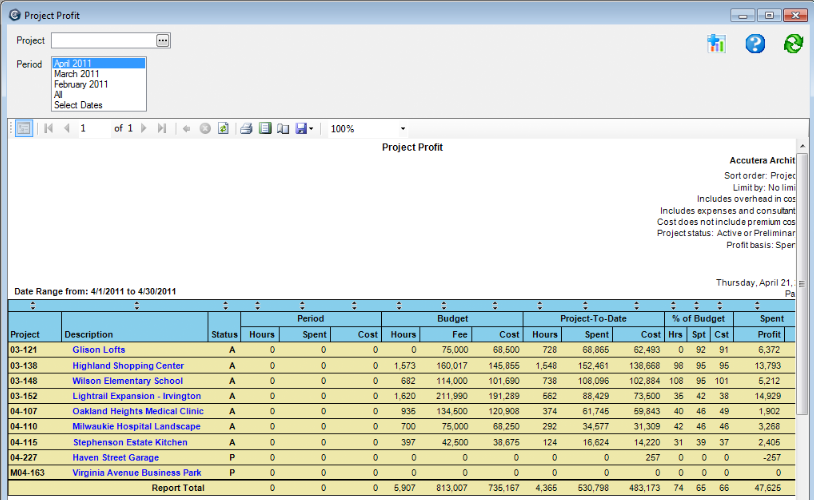Click the Project browse ellipsis button

pyautogui.click(x=163, y=40)
